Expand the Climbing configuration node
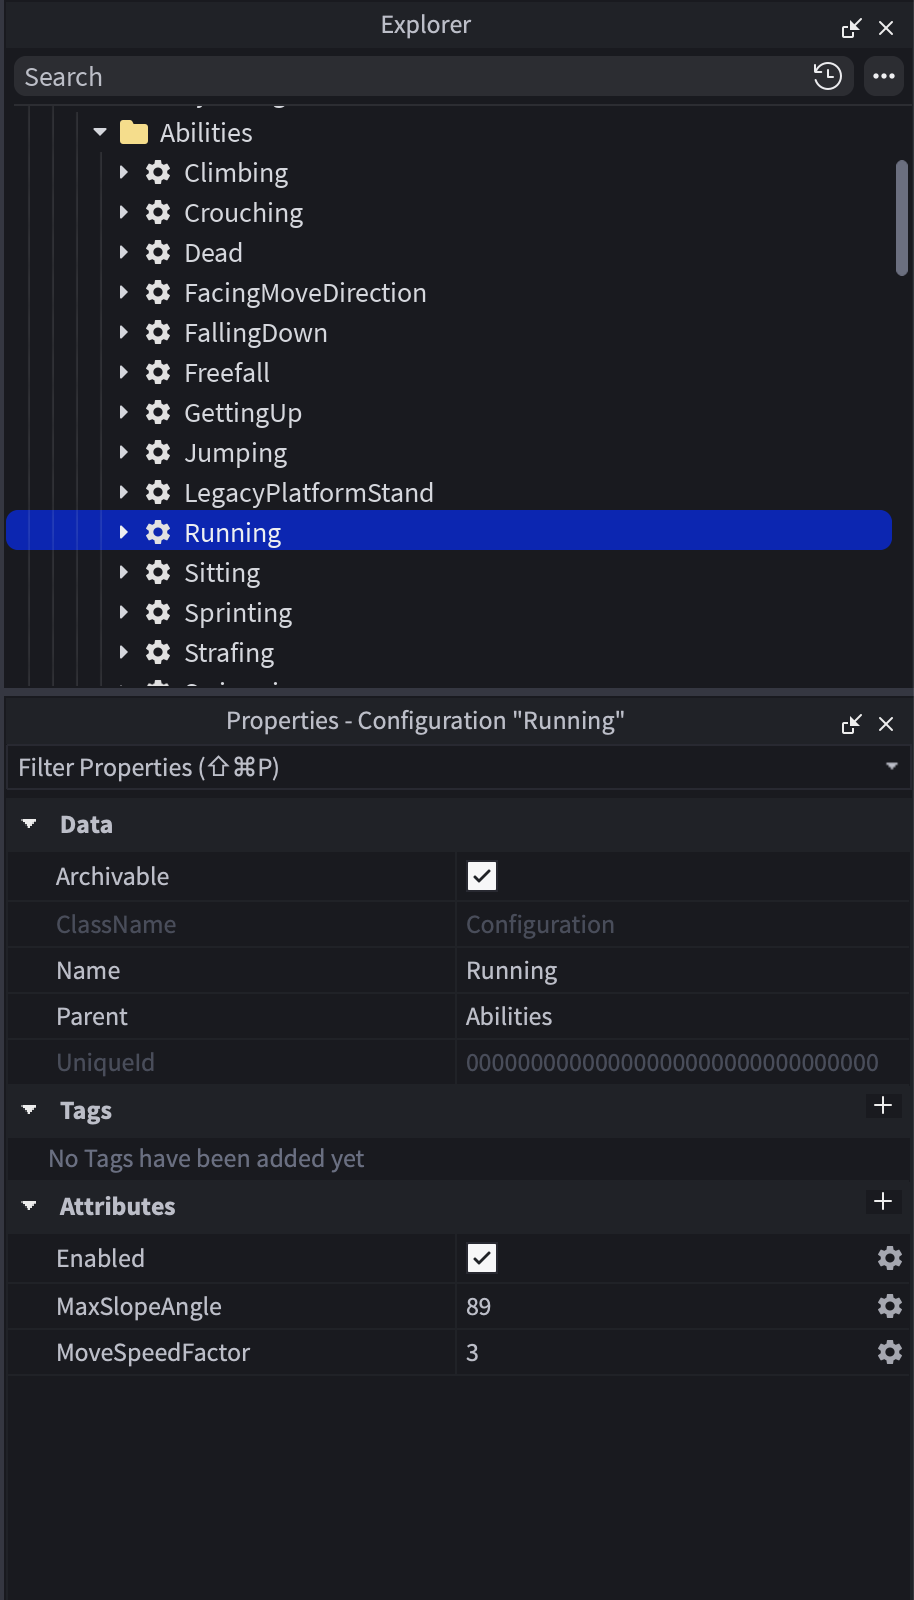 [123, 172]
